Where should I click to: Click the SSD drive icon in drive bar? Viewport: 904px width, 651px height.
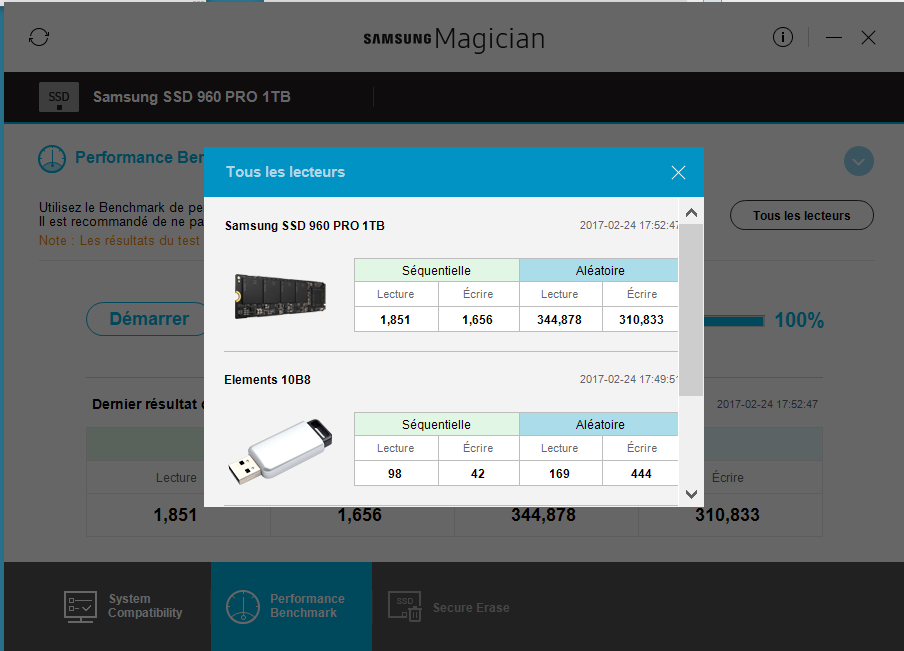(59, 97)
